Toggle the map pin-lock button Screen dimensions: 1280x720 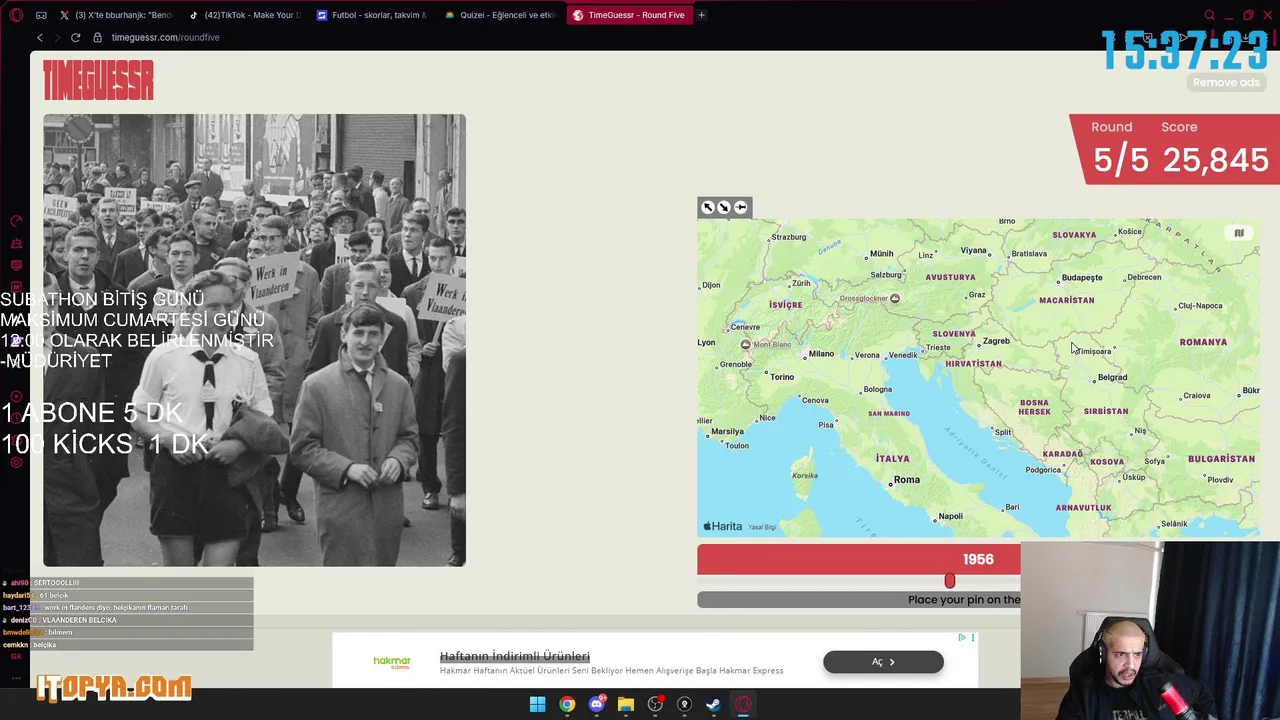point(741,207)
